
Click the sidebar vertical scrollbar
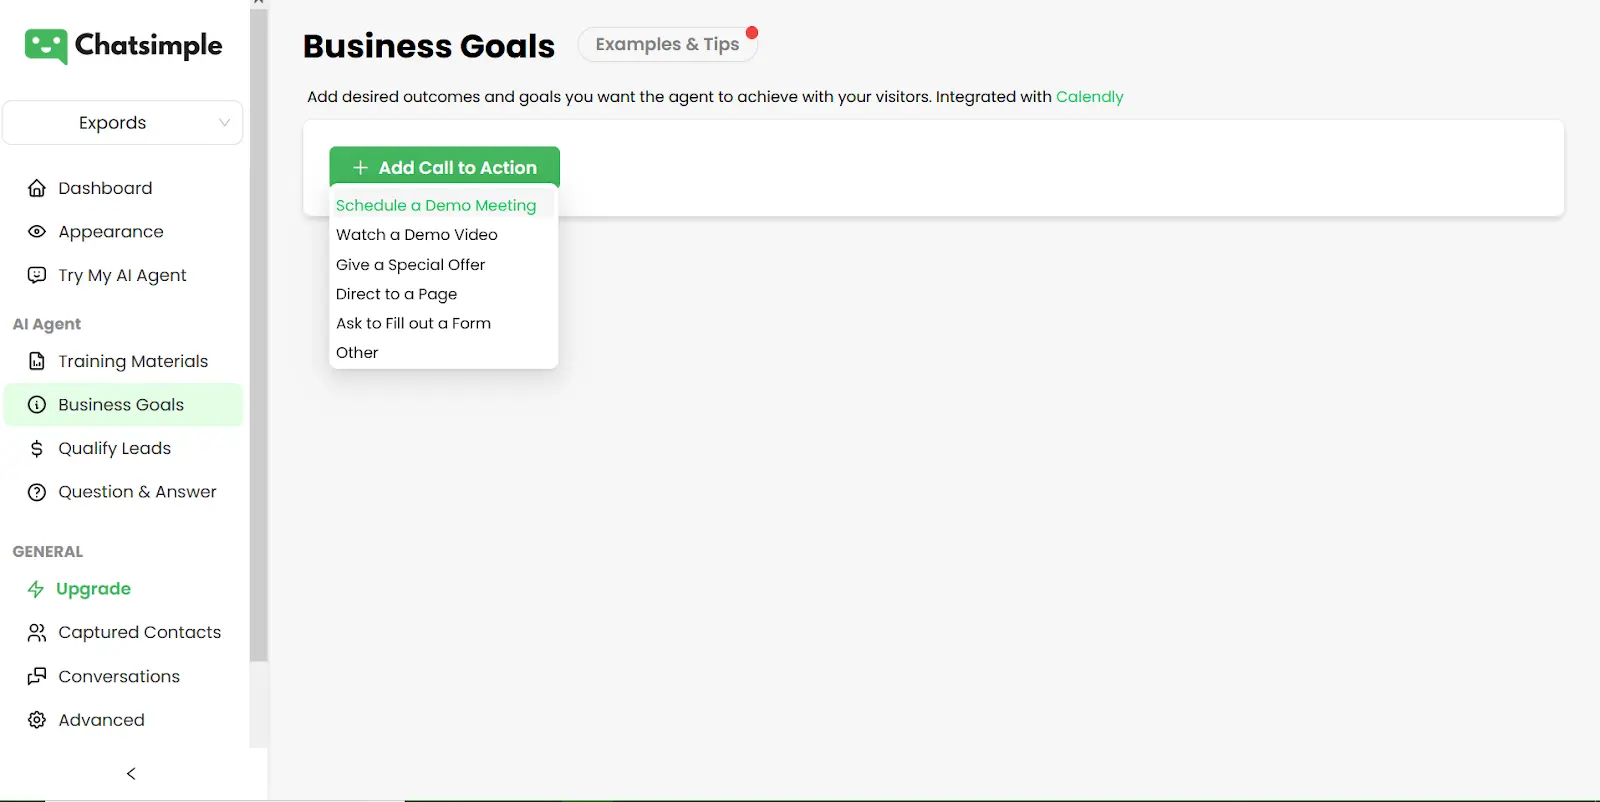259,330
